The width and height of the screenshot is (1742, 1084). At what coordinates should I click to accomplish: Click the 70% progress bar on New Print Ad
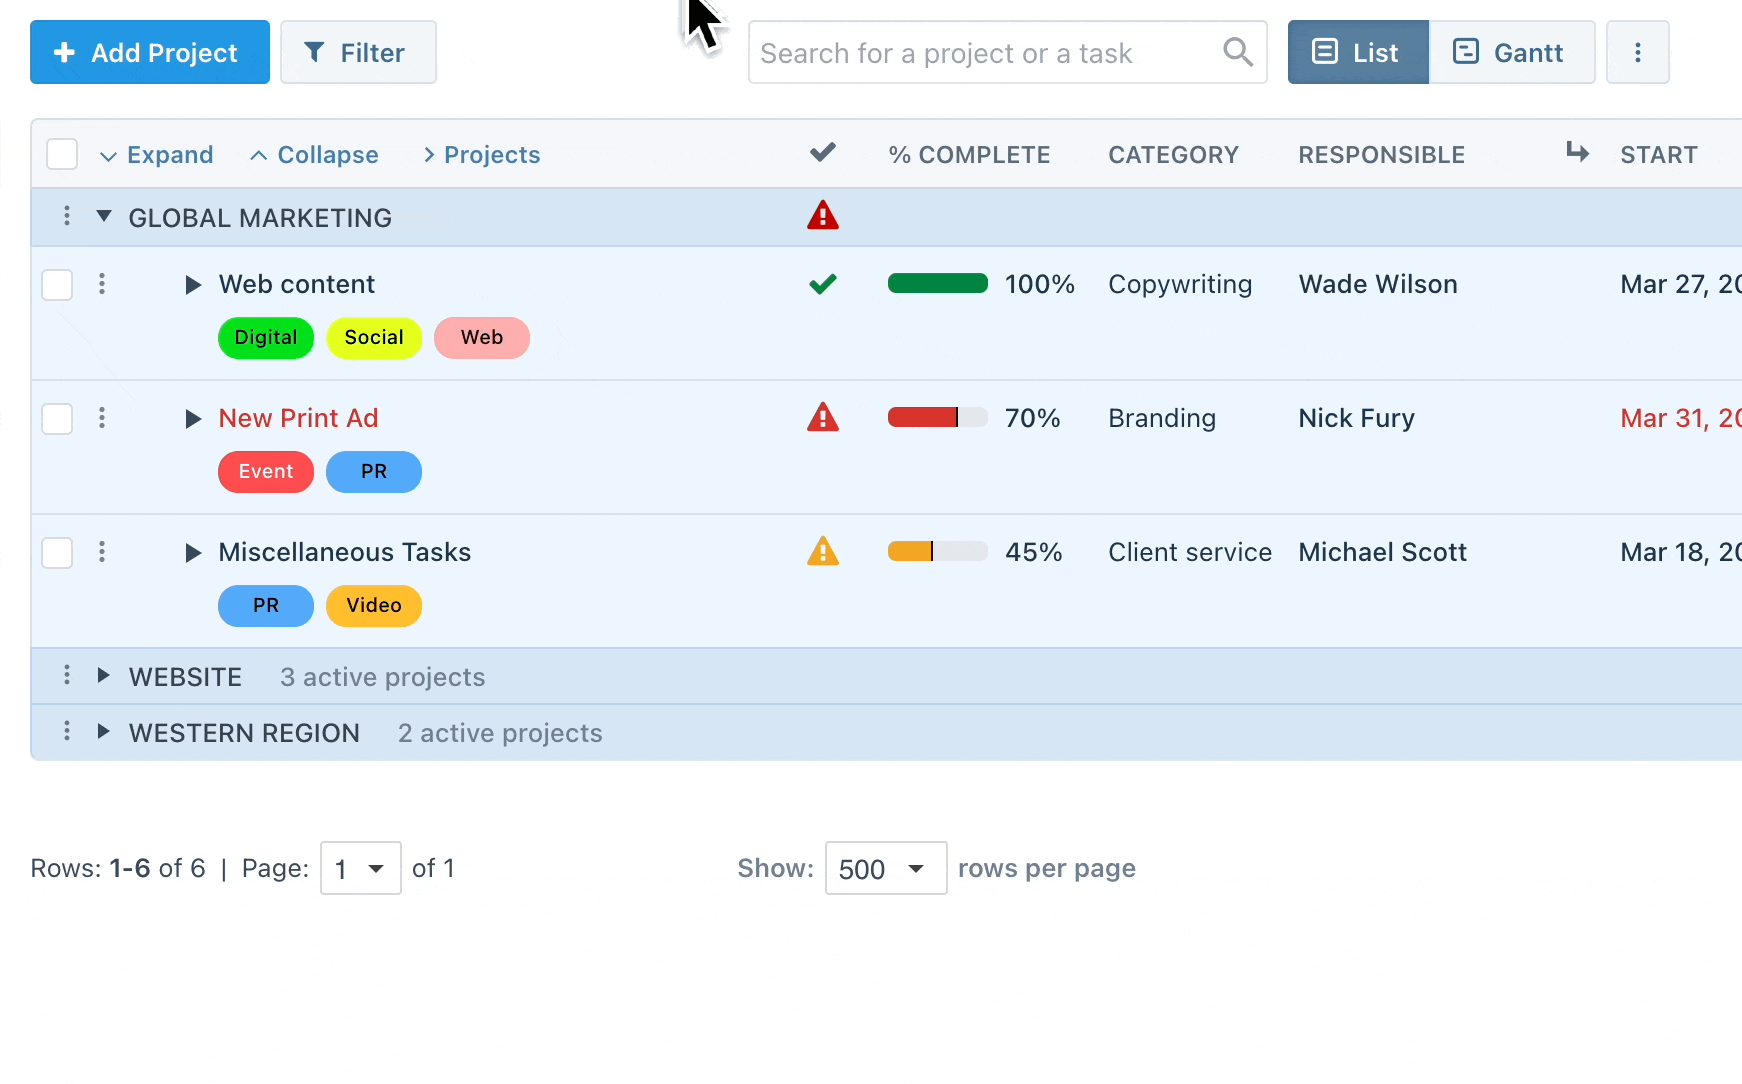(936, 417)
